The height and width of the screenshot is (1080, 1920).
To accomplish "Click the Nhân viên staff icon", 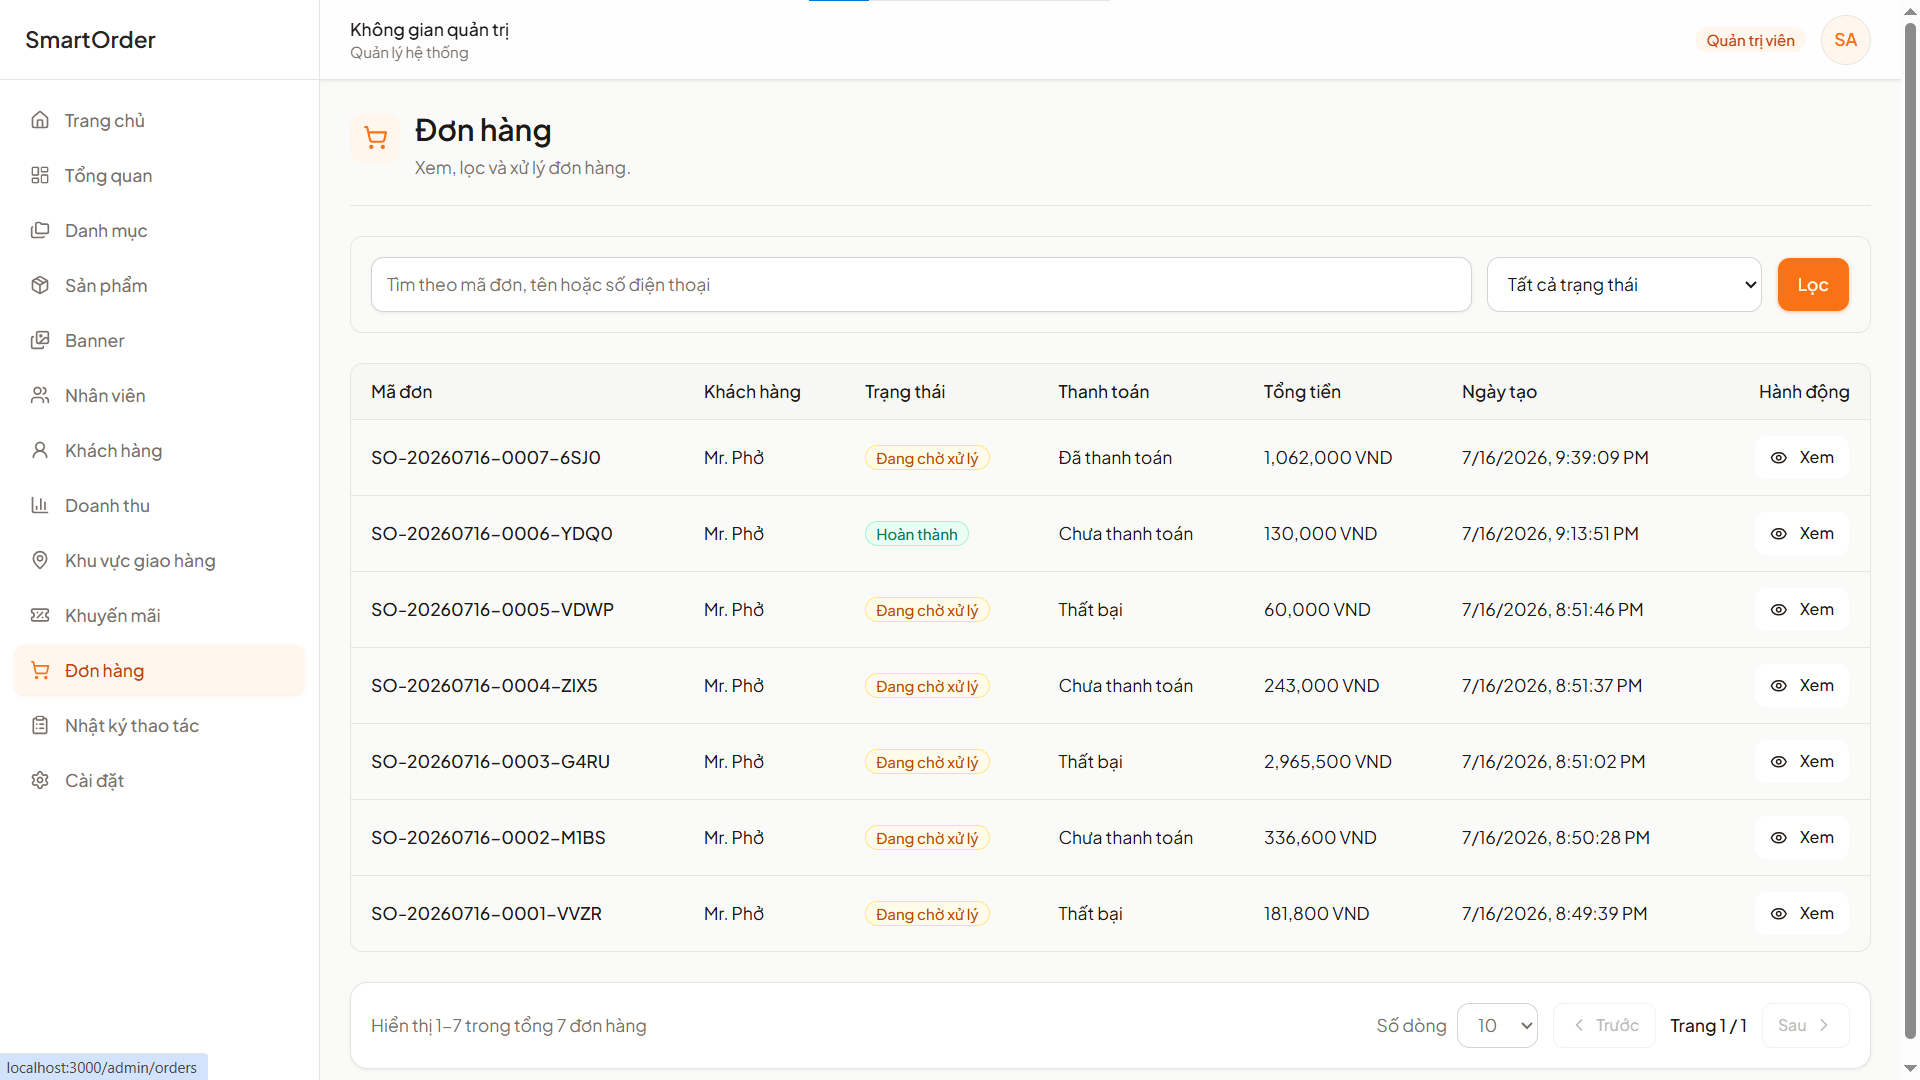I will coord(40,395).
